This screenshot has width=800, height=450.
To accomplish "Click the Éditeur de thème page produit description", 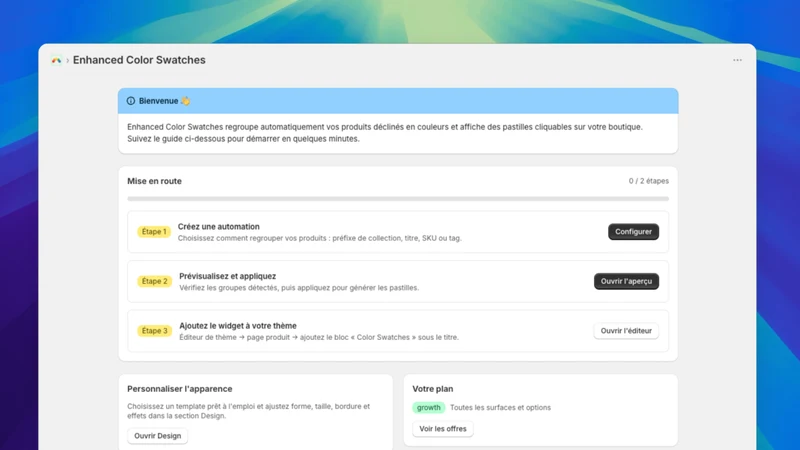I will click(x=319, y=337).
